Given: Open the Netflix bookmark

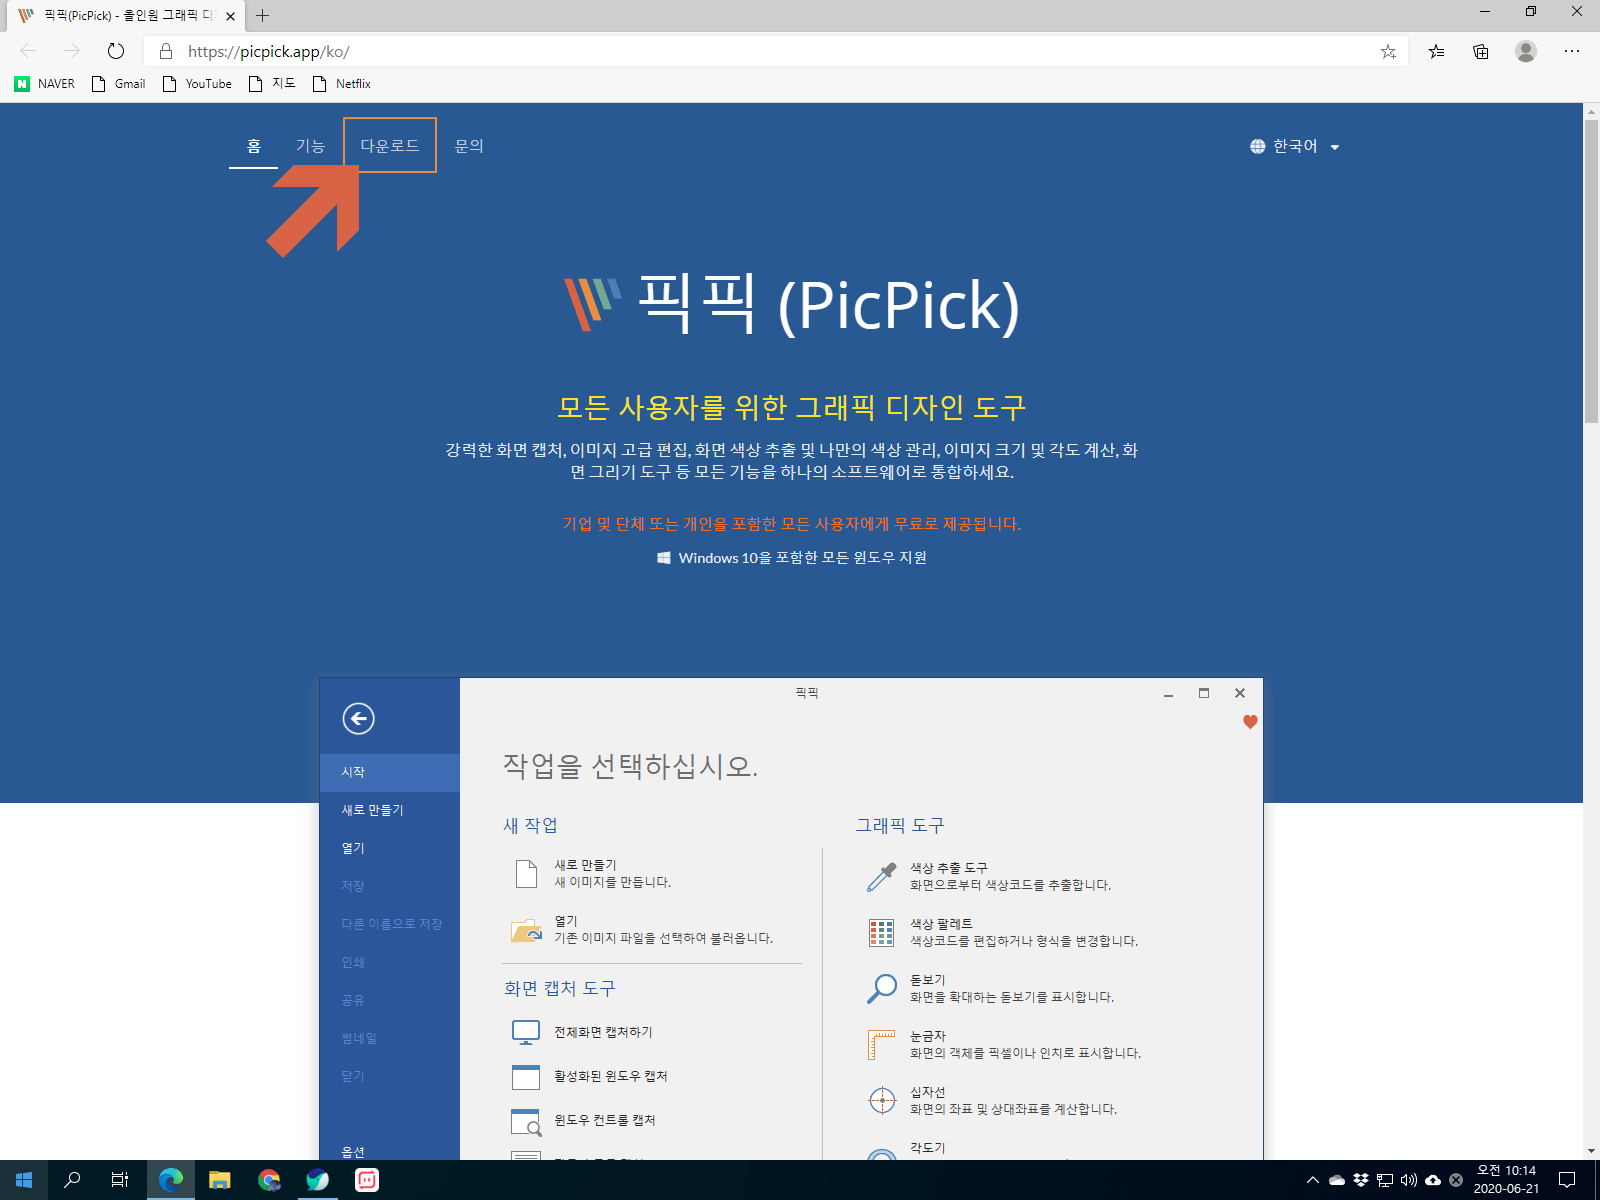Looking at the screenshot, I should point(342,84).
